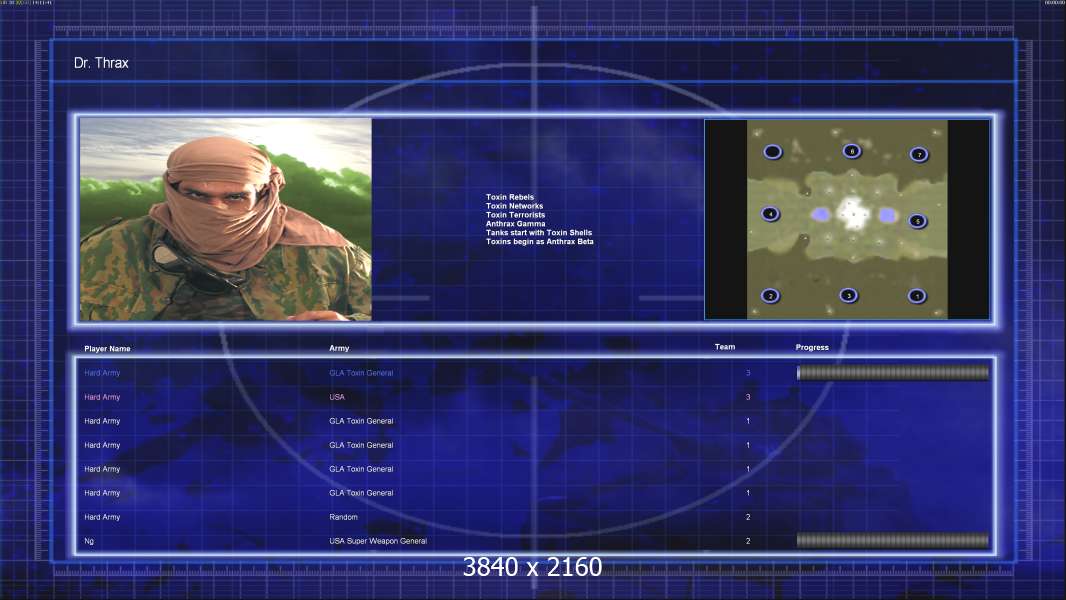
Task: Click the 'Dr. Thrax' title text
Action: click(101, 63)
